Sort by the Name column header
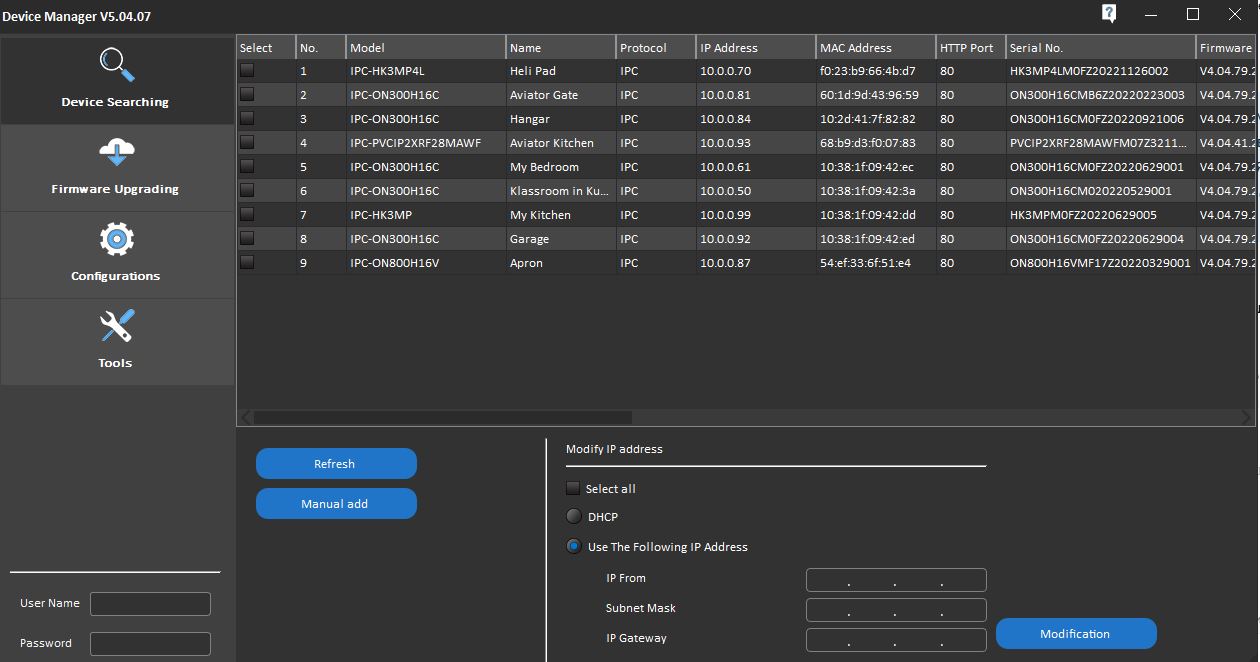The image size is (1260, 662). (x=561, y=47)
